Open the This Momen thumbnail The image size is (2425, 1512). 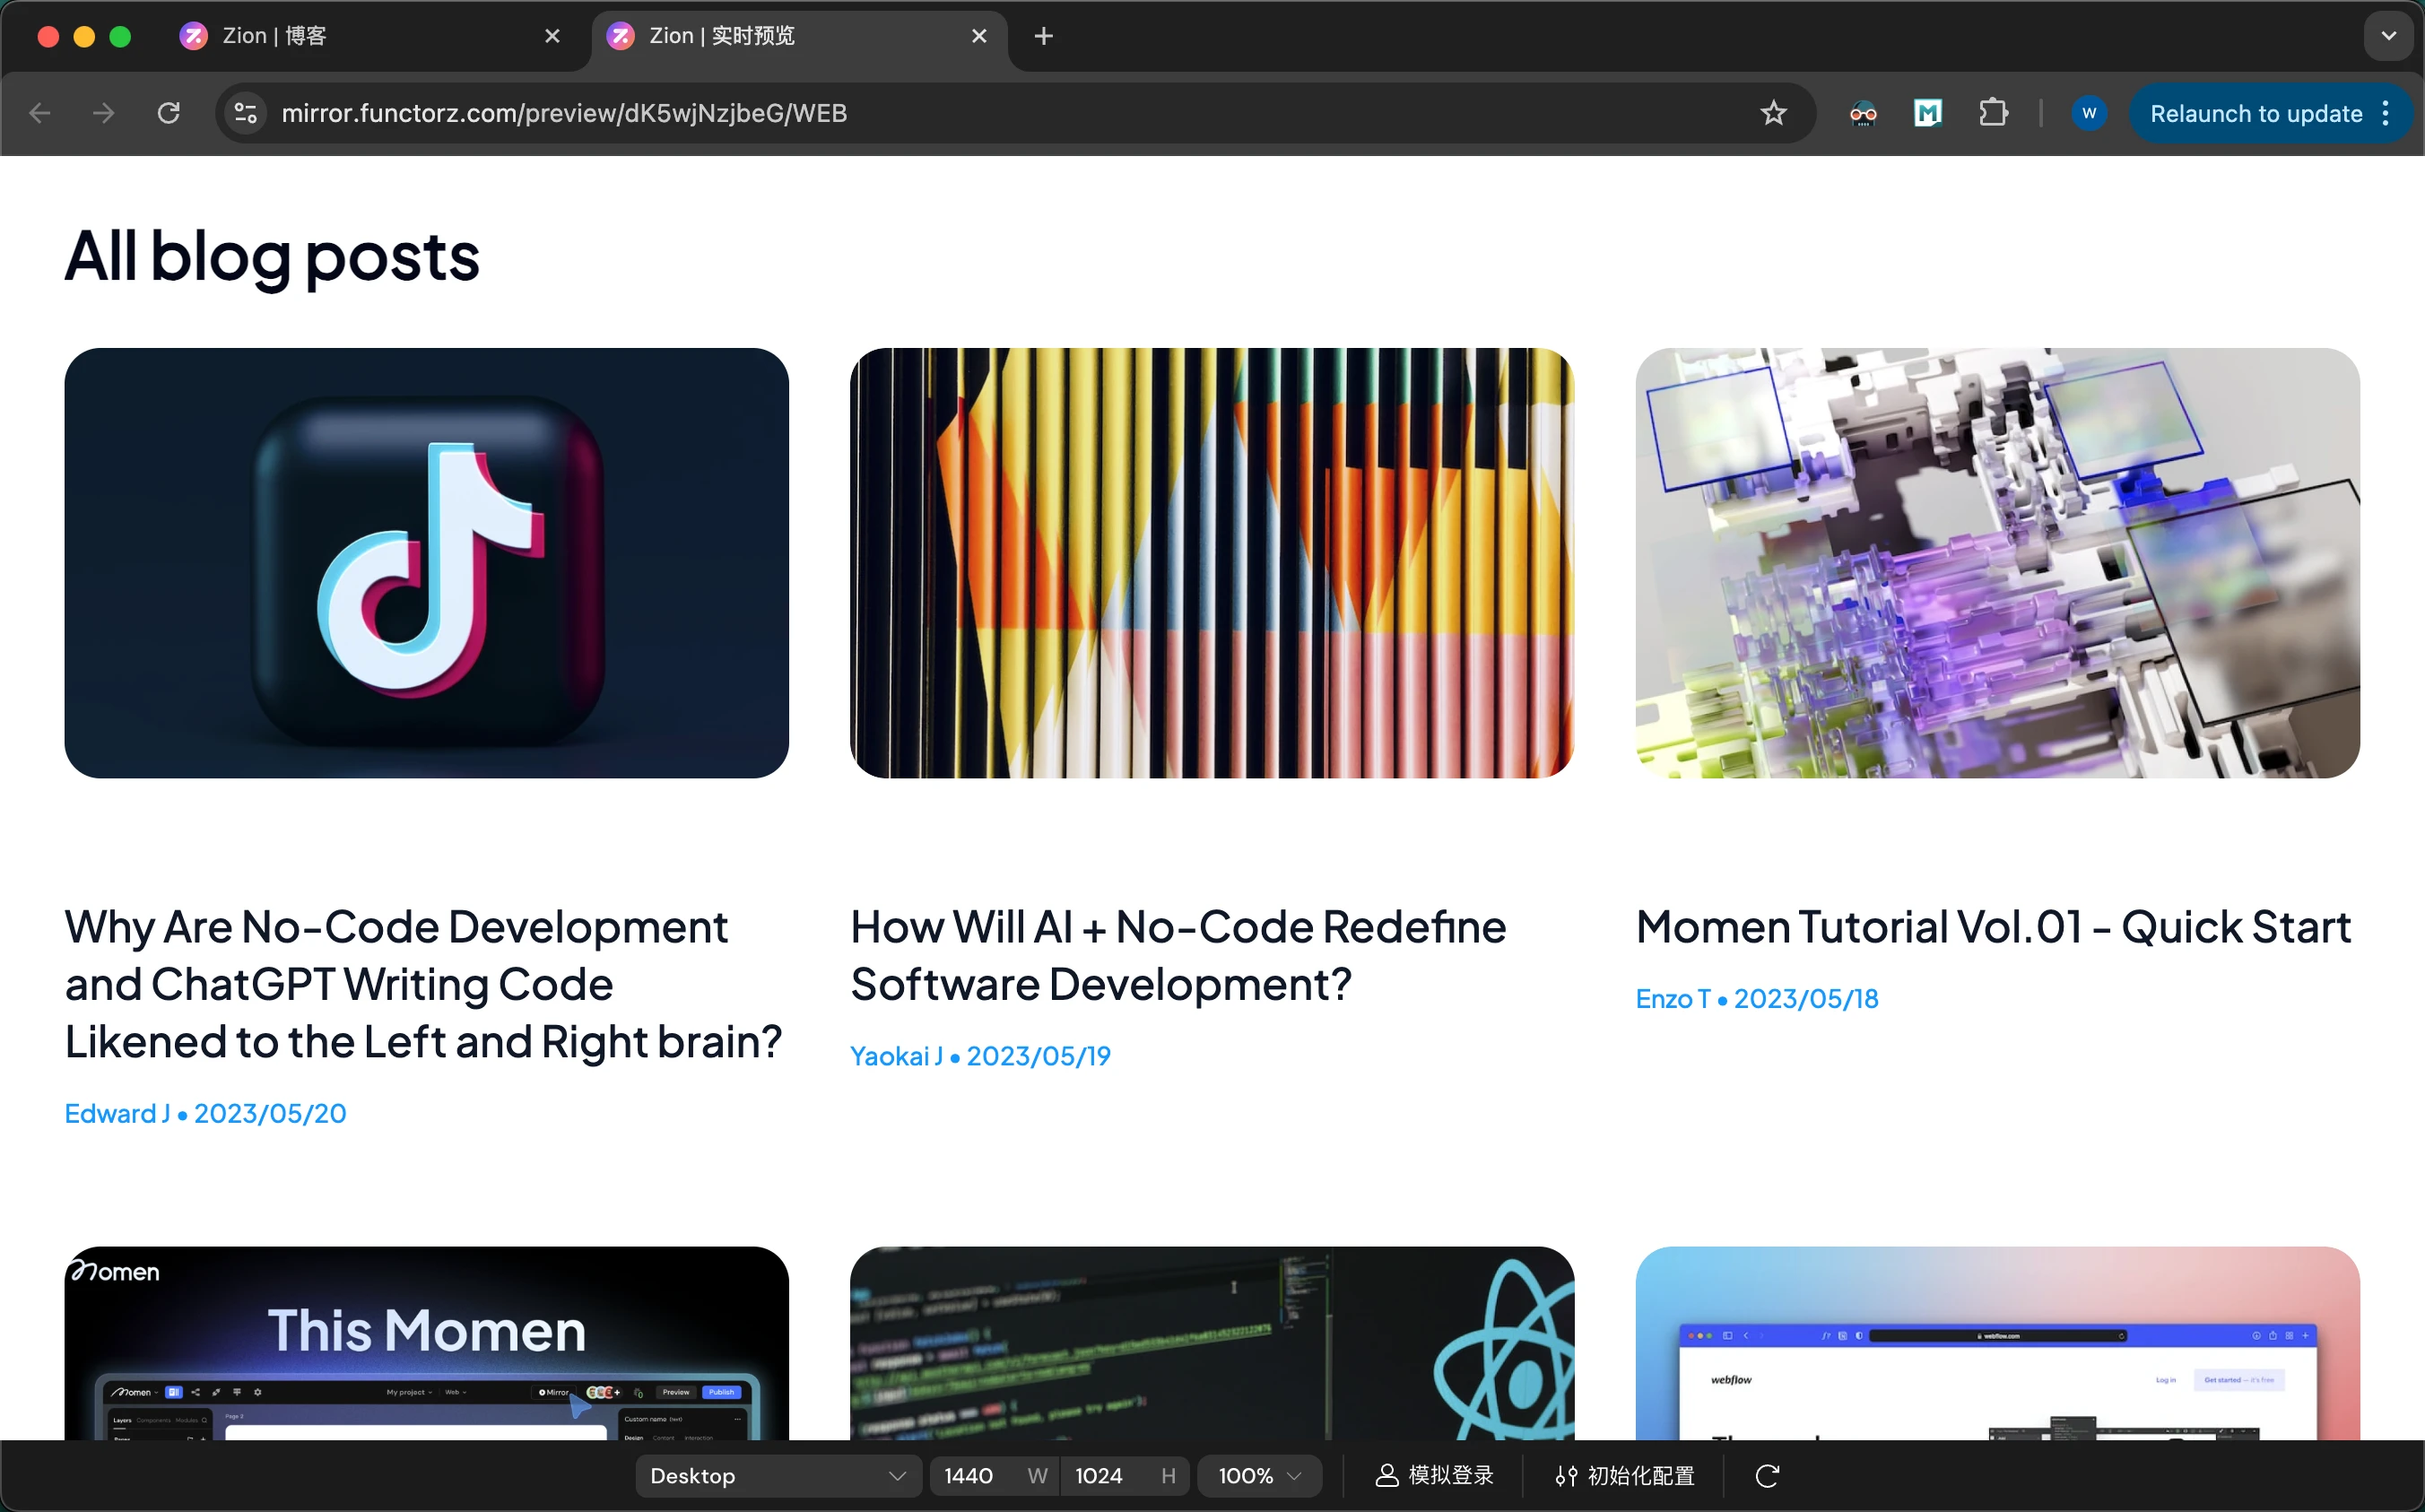tap(426, 1343)
